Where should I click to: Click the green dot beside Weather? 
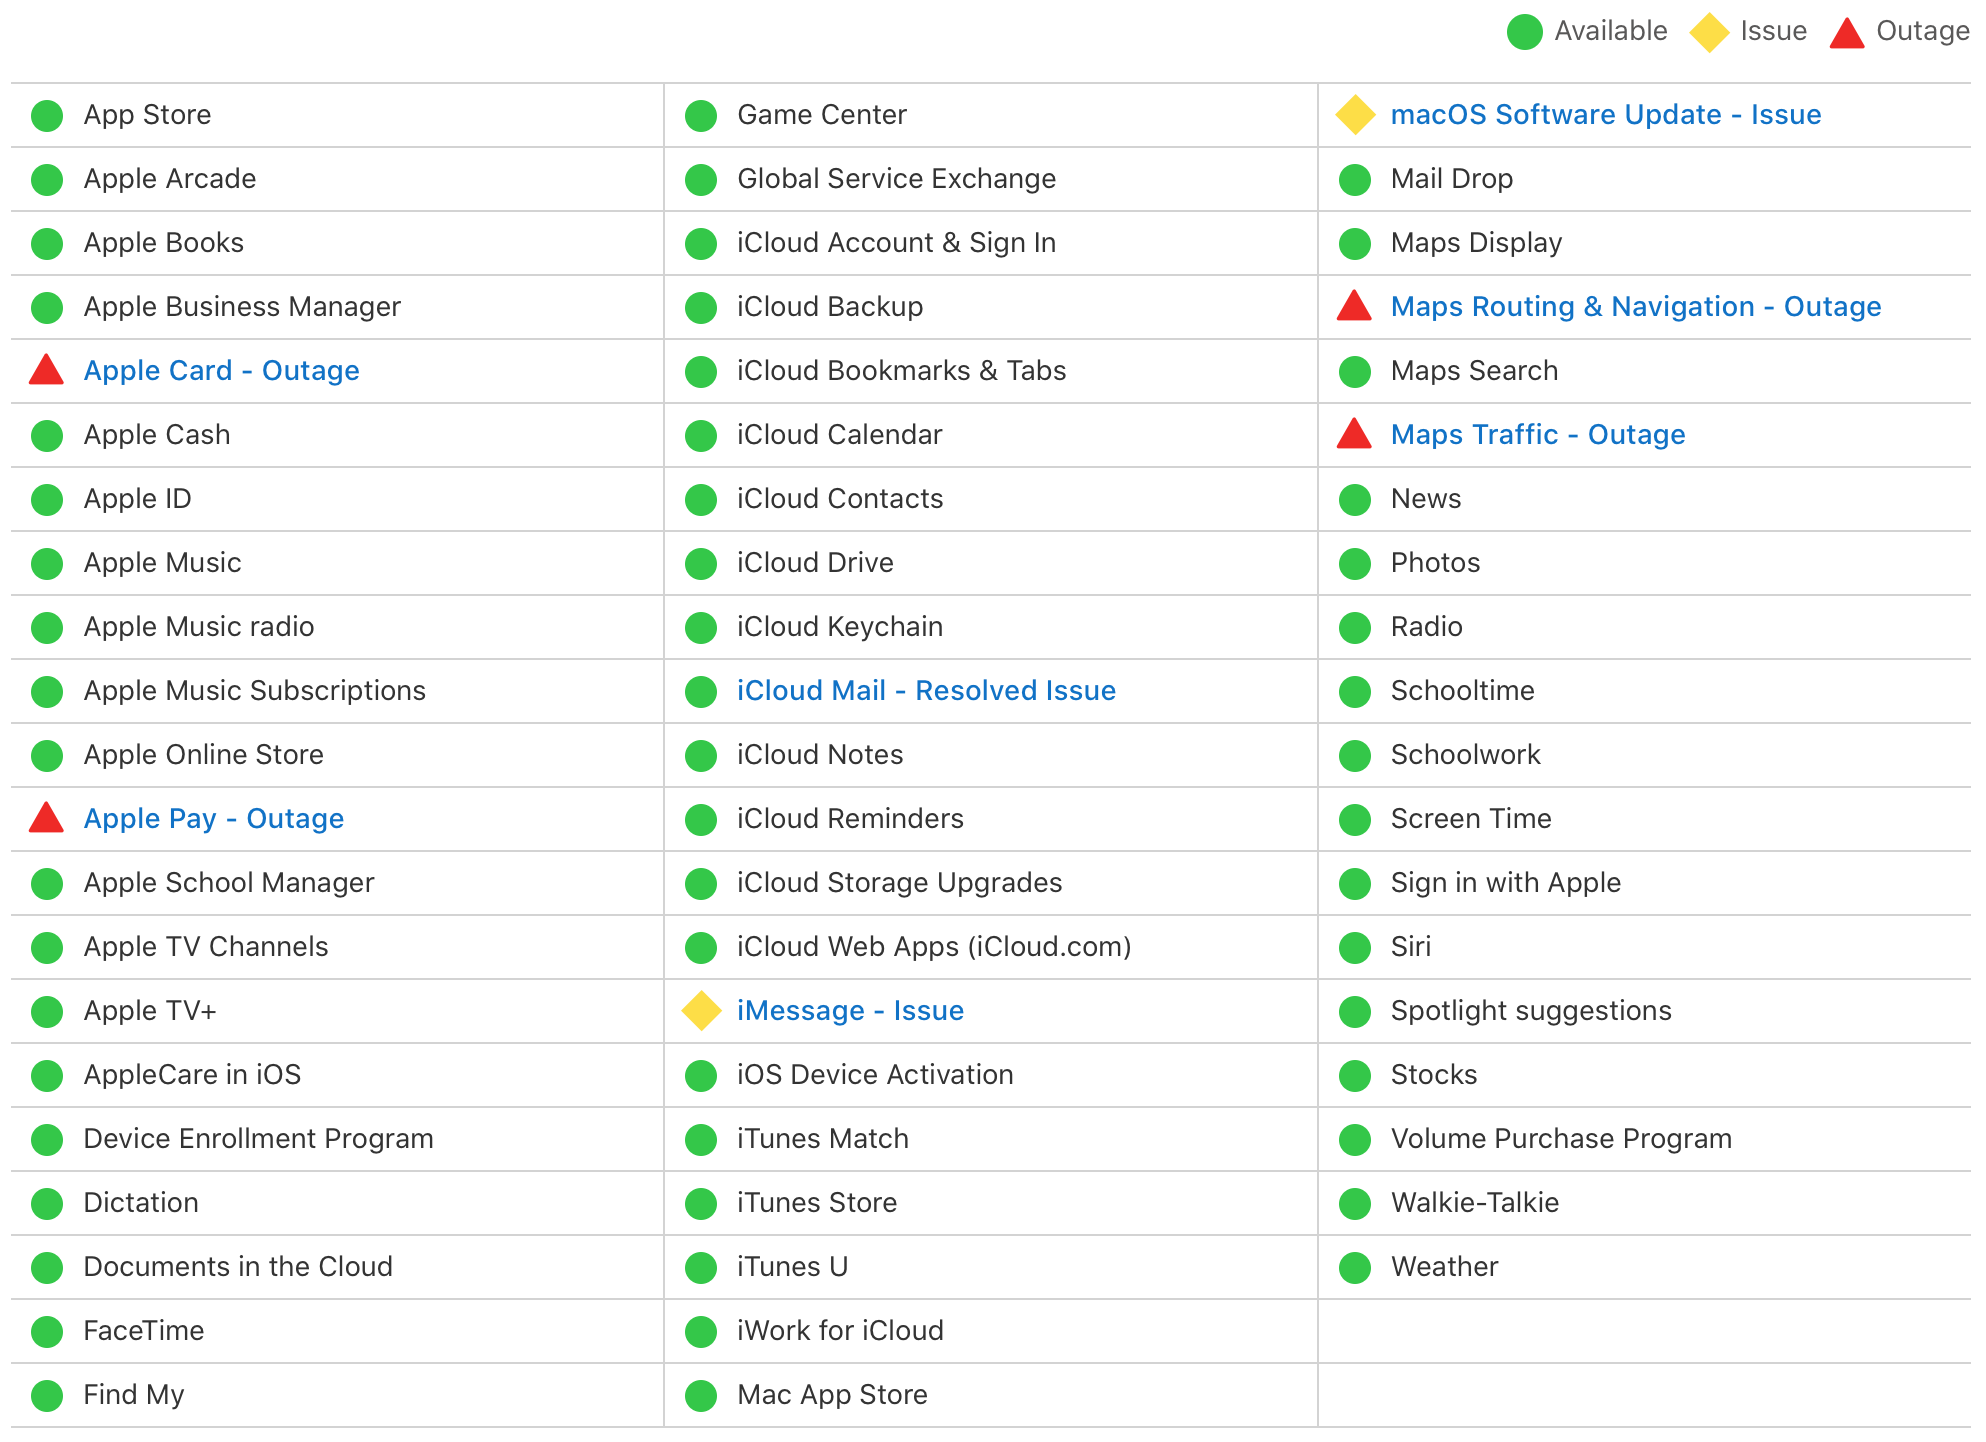[1355, 1268]
